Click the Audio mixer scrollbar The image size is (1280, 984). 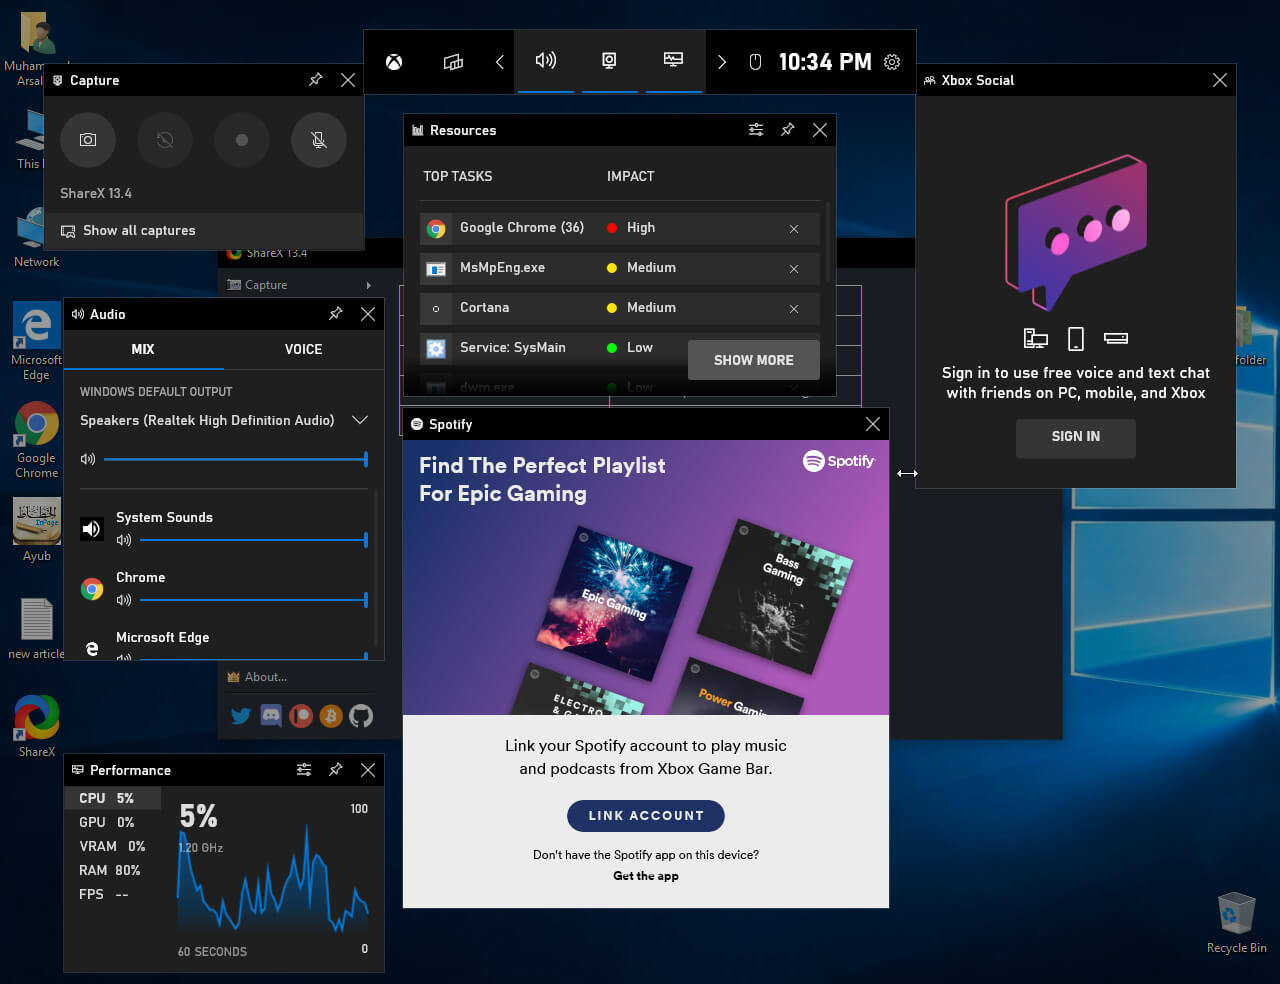tap(377, 568)
